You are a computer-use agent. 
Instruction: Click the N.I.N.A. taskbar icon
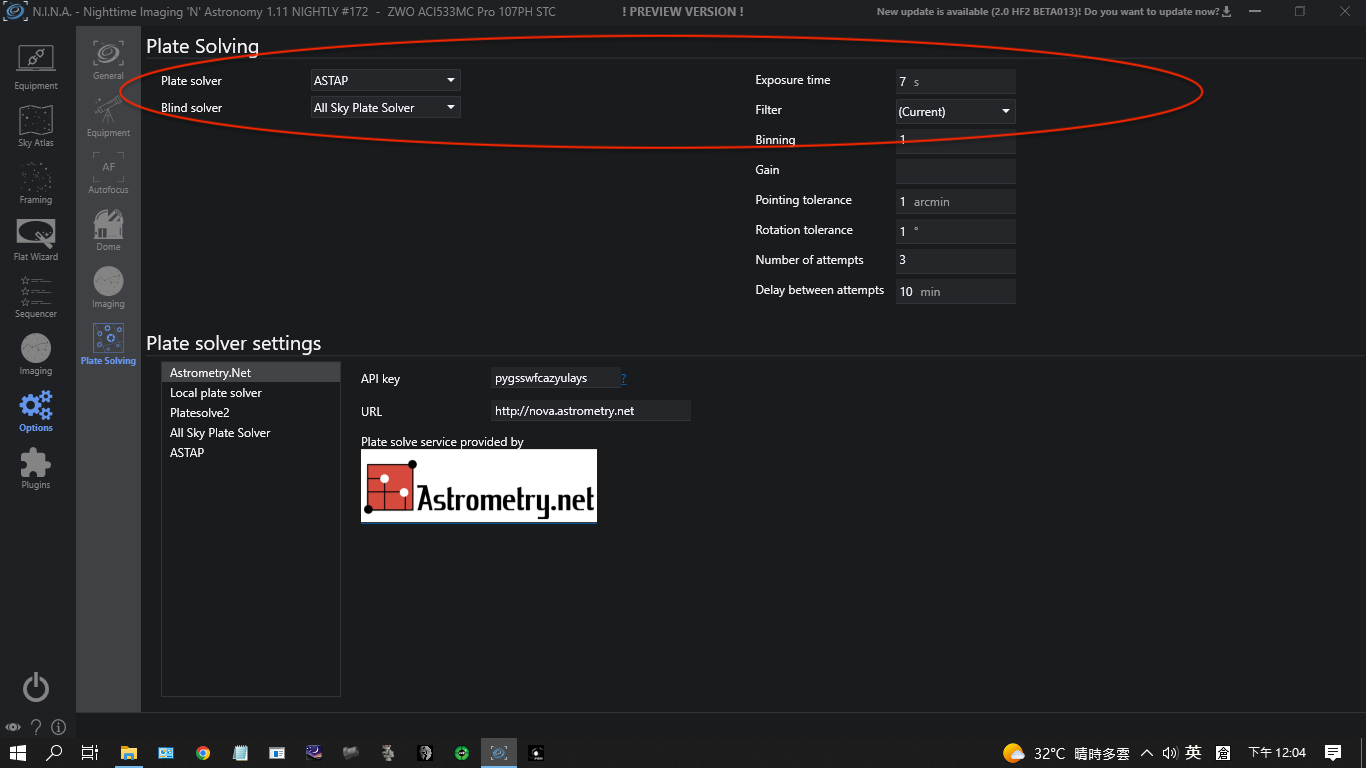[499, 752]
